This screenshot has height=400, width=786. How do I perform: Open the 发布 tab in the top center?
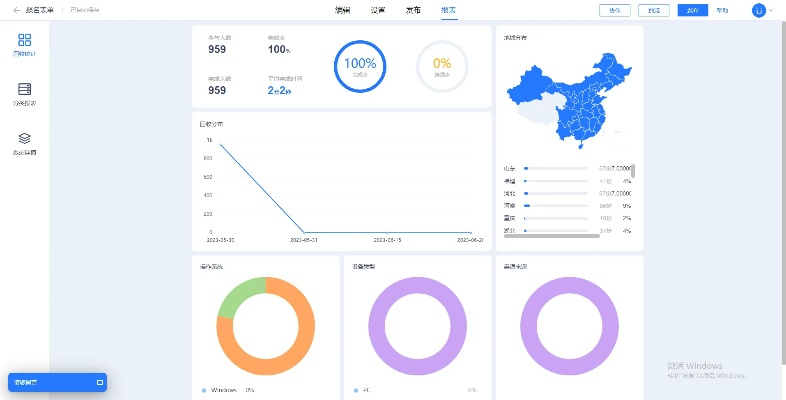coord(413,10)
